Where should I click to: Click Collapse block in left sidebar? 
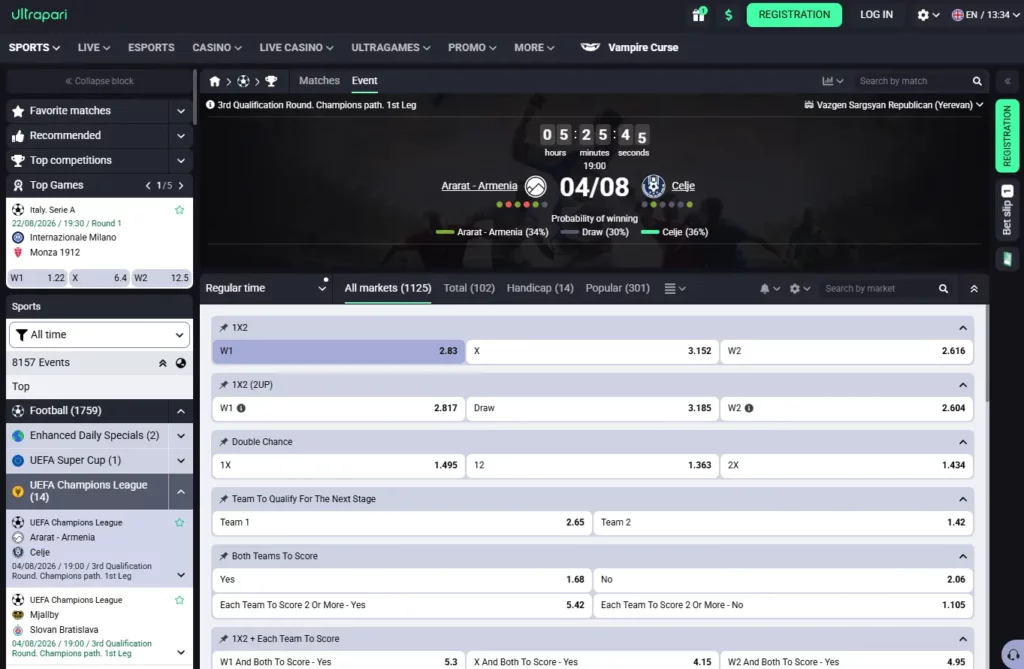click(x=99, y=81)
